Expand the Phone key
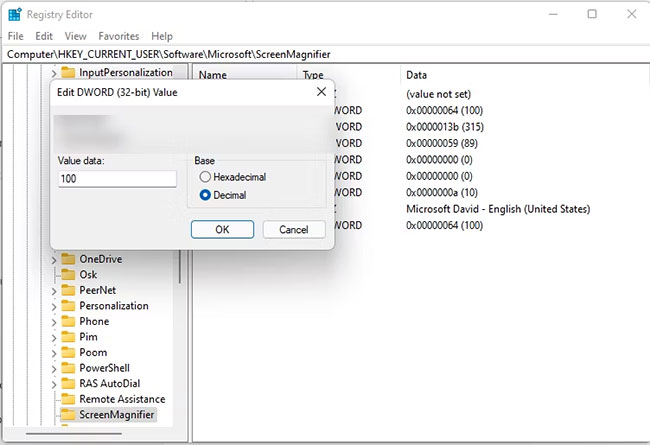650x445 pixels. click(x=54, y=323)
